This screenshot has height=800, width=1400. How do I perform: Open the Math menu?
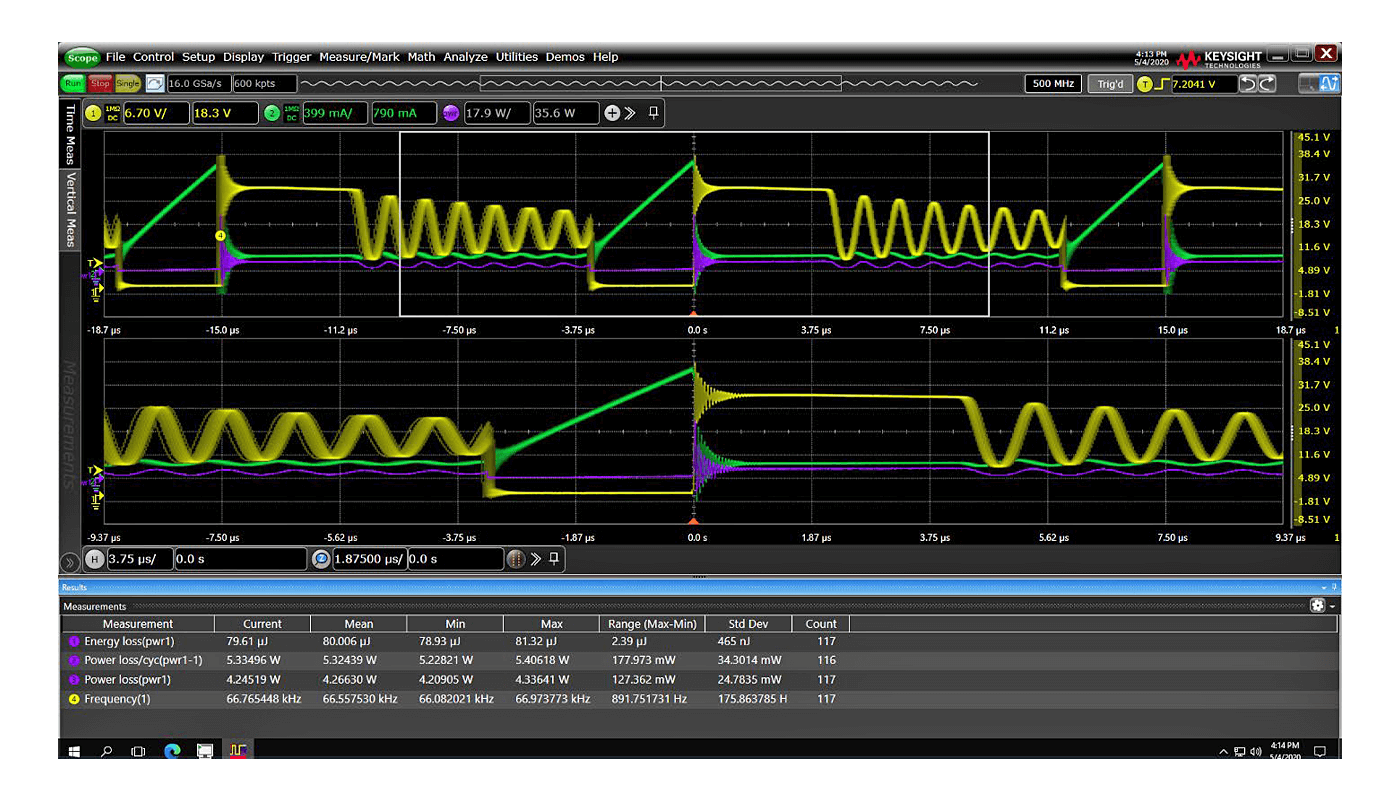point(421,57)
